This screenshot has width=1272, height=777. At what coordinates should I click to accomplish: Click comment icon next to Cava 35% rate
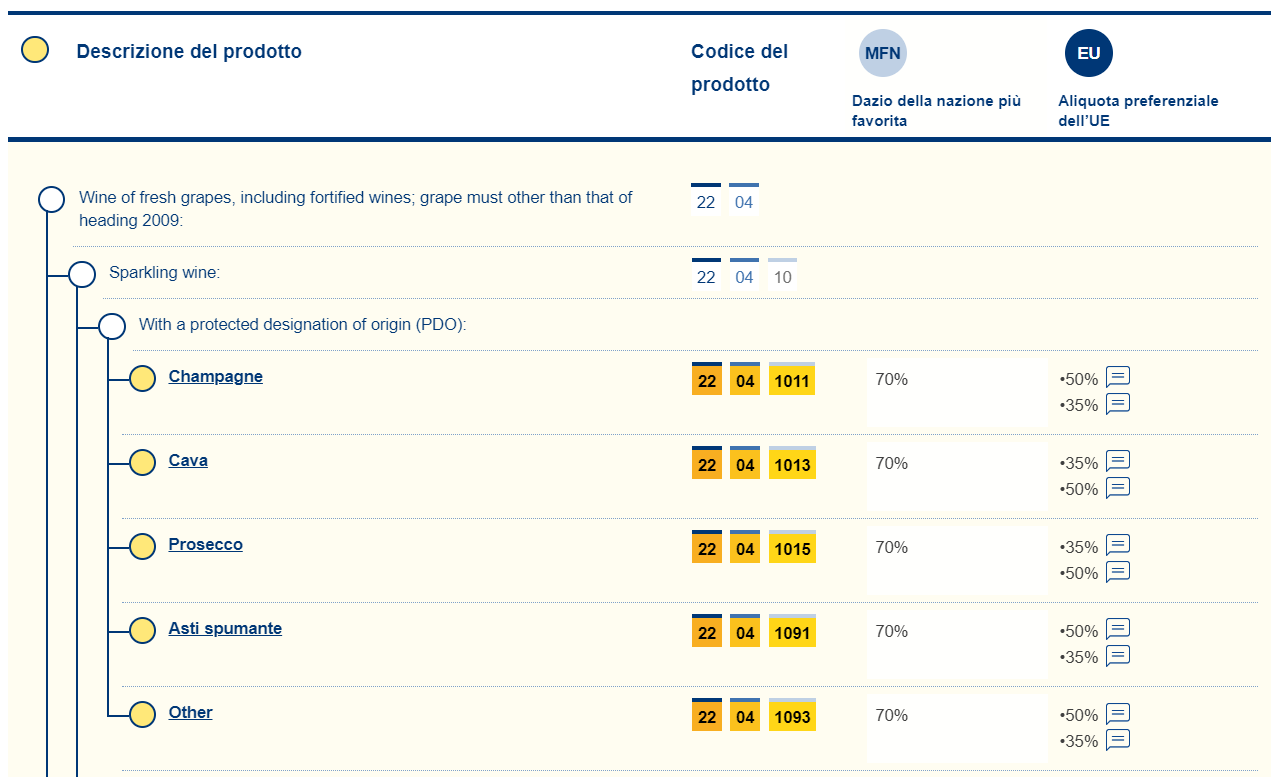click(1117, 462)
